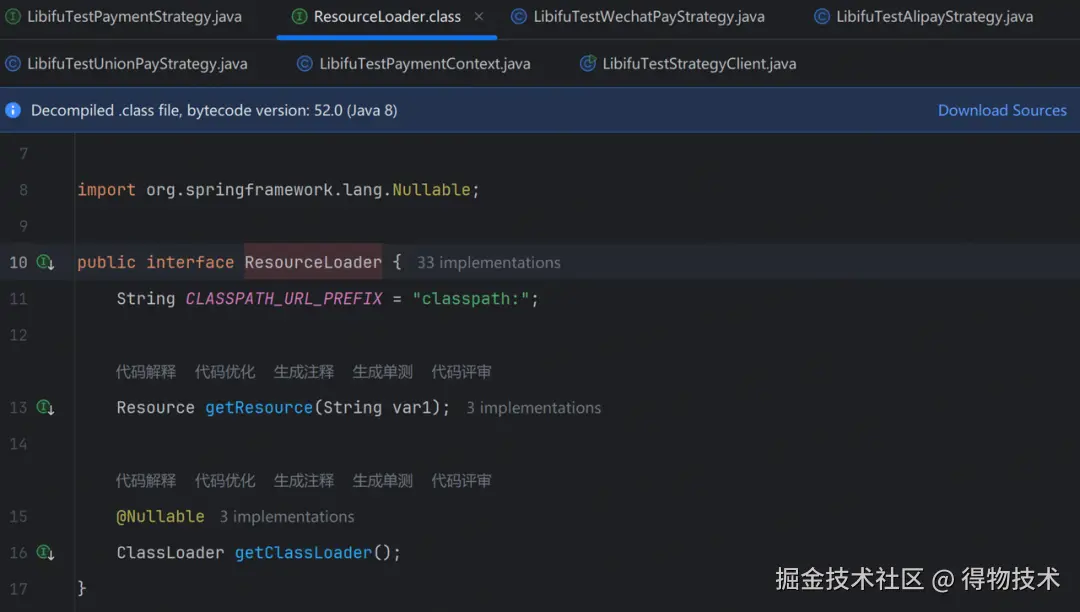Click the info icon in decompiled banner
The image size is (1080, 612).
(x=13, y=110)
